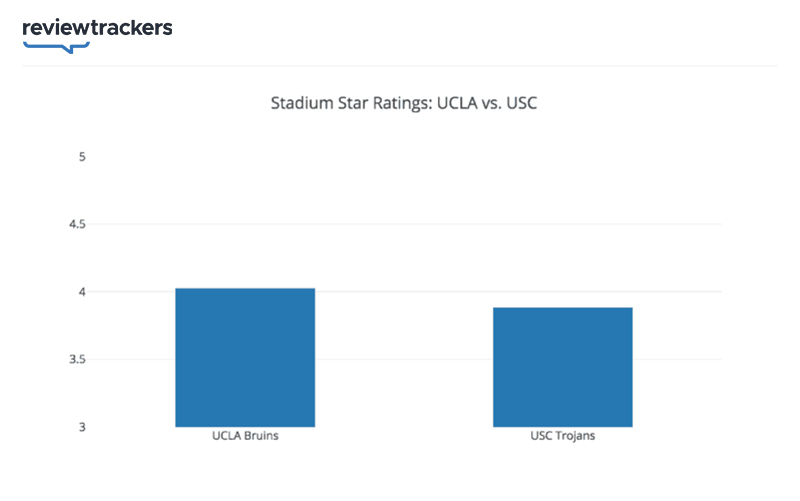
Task: Click the reviewtrackers logo
Action: (x=97, y=28)
